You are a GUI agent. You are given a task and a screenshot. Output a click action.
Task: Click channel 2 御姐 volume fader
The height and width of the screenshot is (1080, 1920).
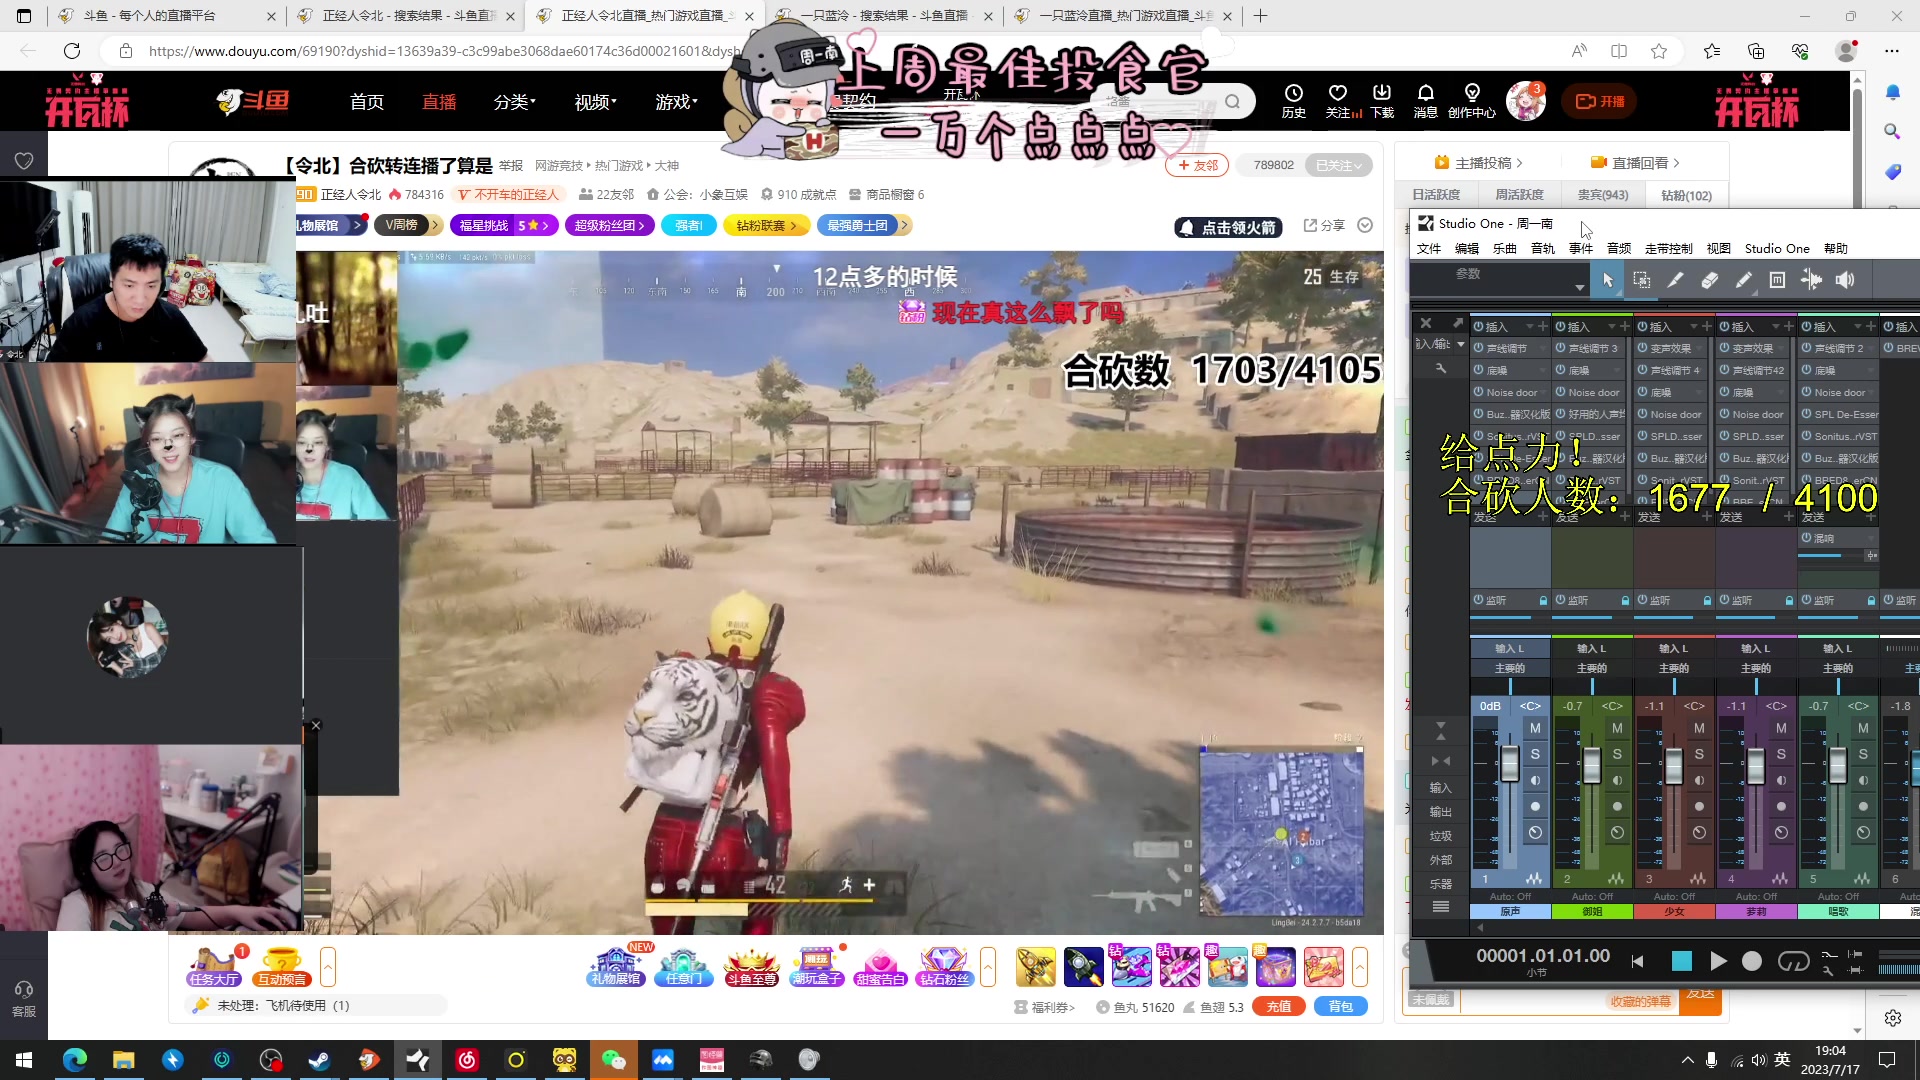(x=1592, y=766)
